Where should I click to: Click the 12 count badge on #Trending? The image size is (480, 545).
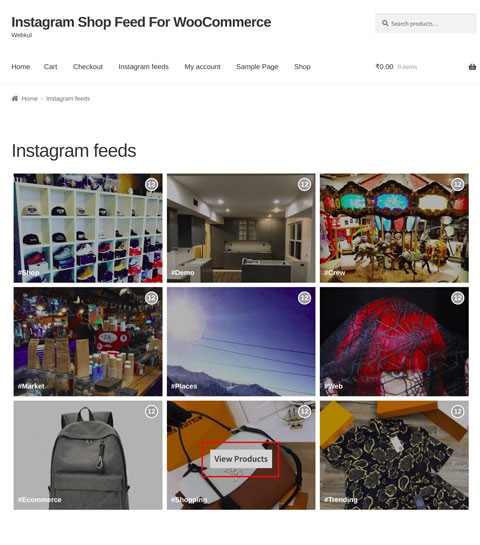(x=457, y=412)
